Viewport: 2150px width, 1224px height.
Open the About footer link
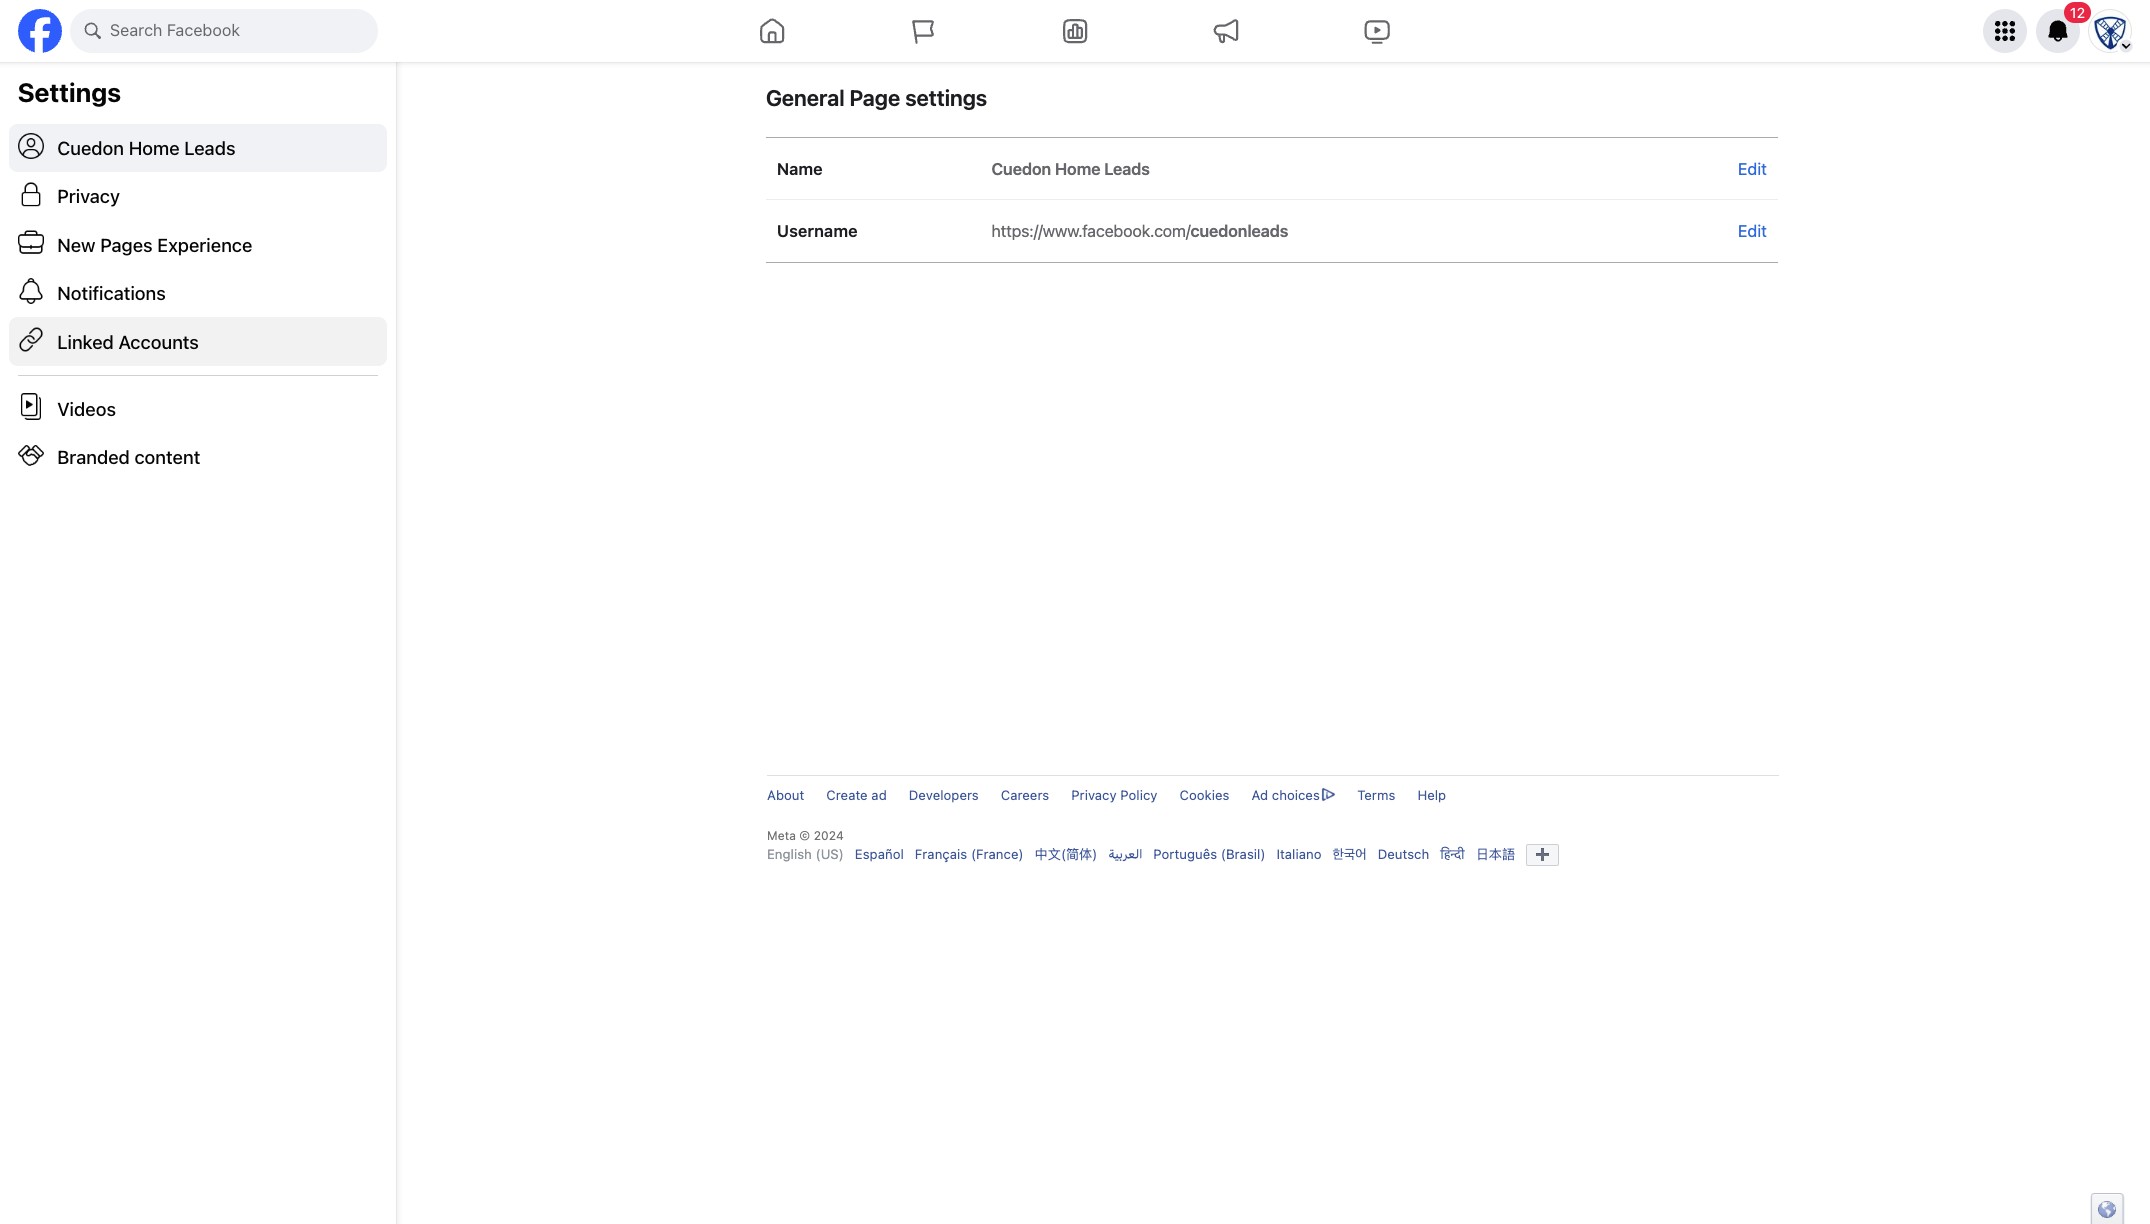(x=785, y=796)
